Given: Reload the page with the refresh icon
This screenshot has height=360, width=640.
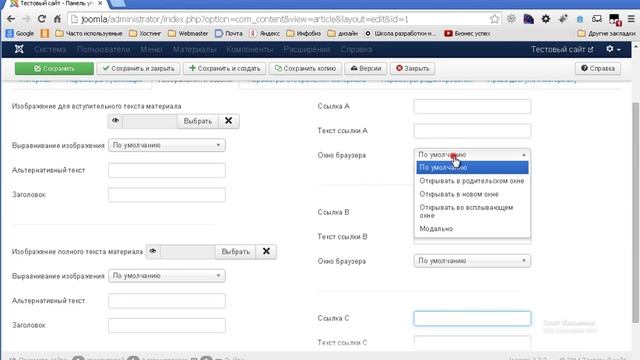Looking at the screenshot, I should [x=42, y=19].
